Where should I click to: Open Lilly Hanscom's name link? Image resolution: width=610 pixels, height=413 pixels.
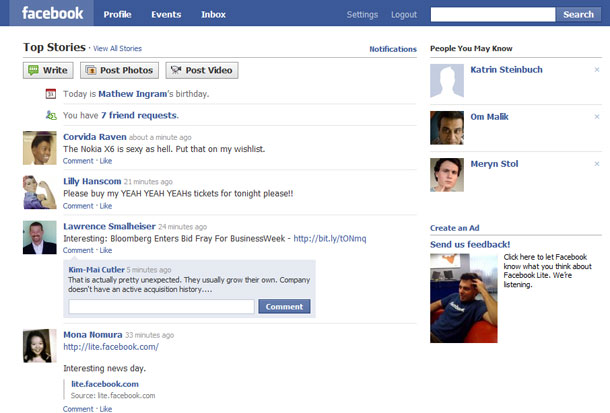coord(92,181)
